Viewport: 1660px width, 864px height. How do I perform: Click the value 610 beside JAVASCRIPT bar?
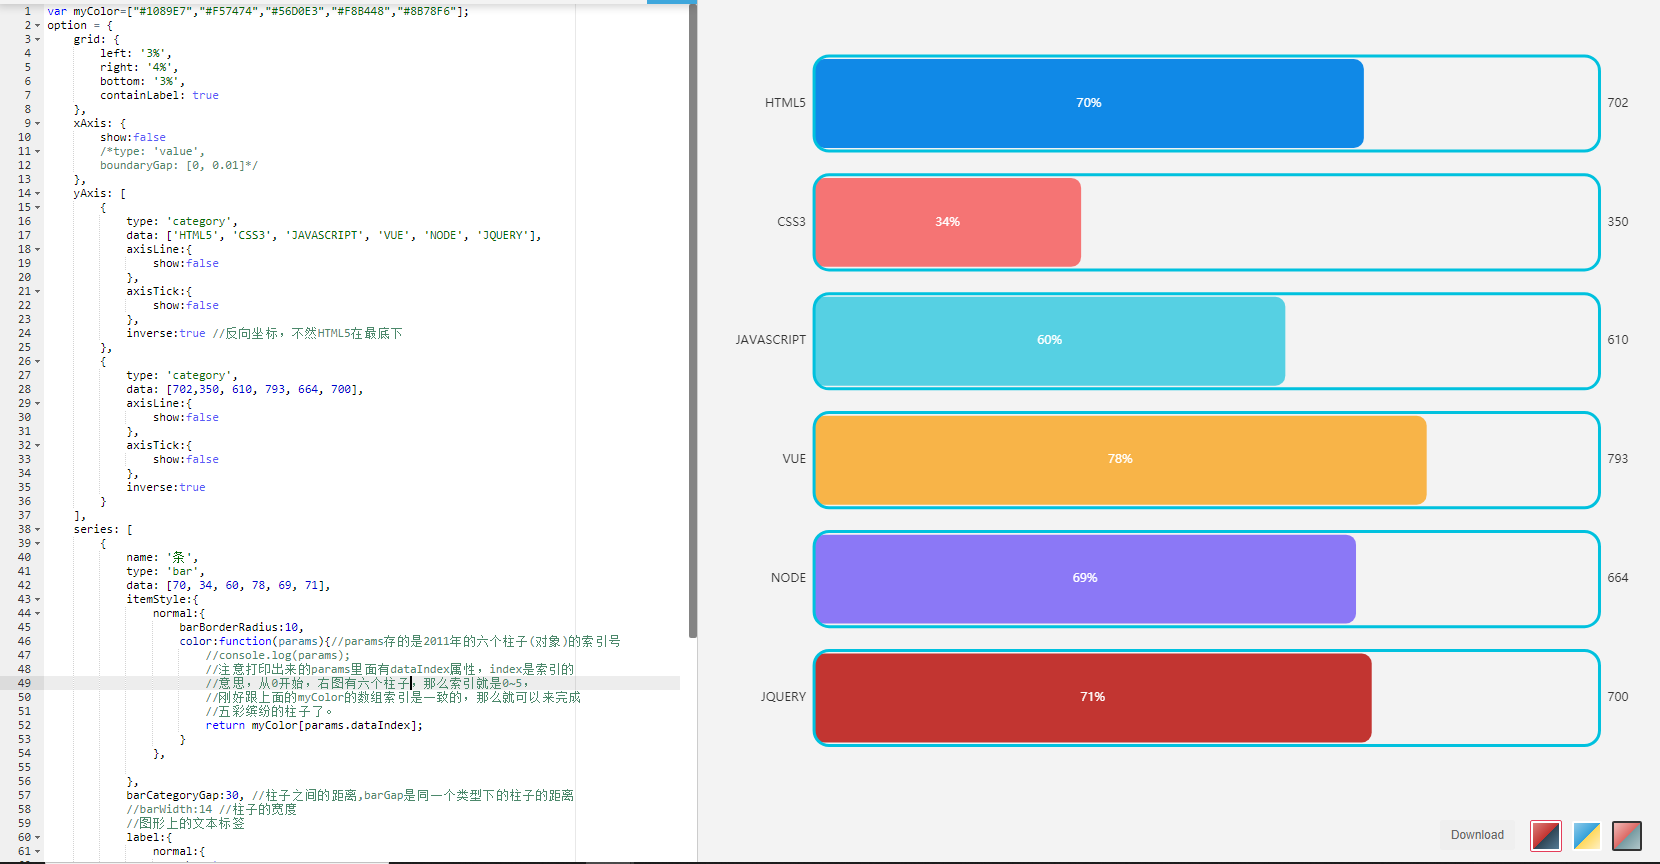click(1618, 340)
